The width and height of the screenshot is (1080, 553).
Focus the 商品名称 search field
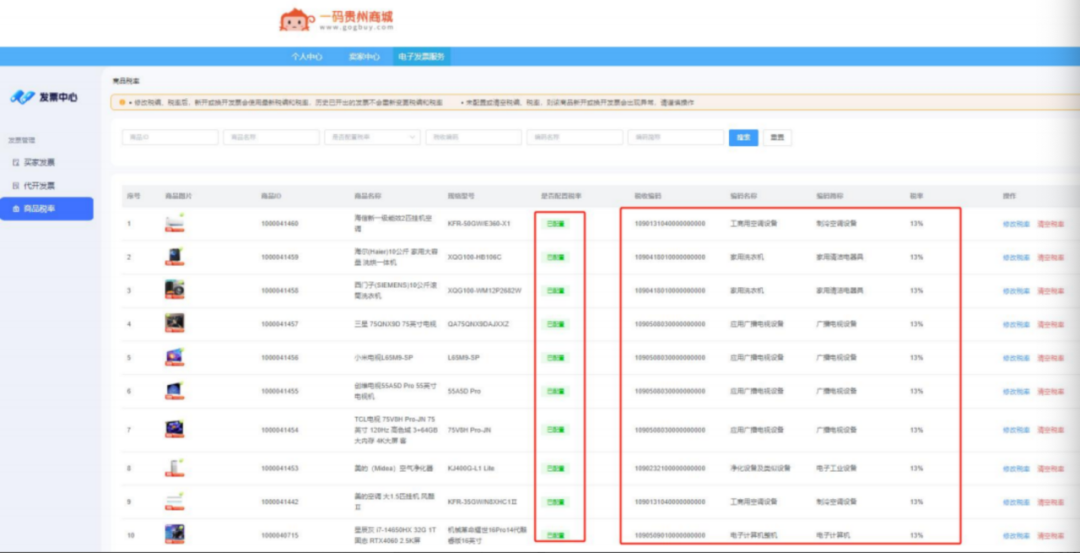pyautogui.click(x=271, y=137)
